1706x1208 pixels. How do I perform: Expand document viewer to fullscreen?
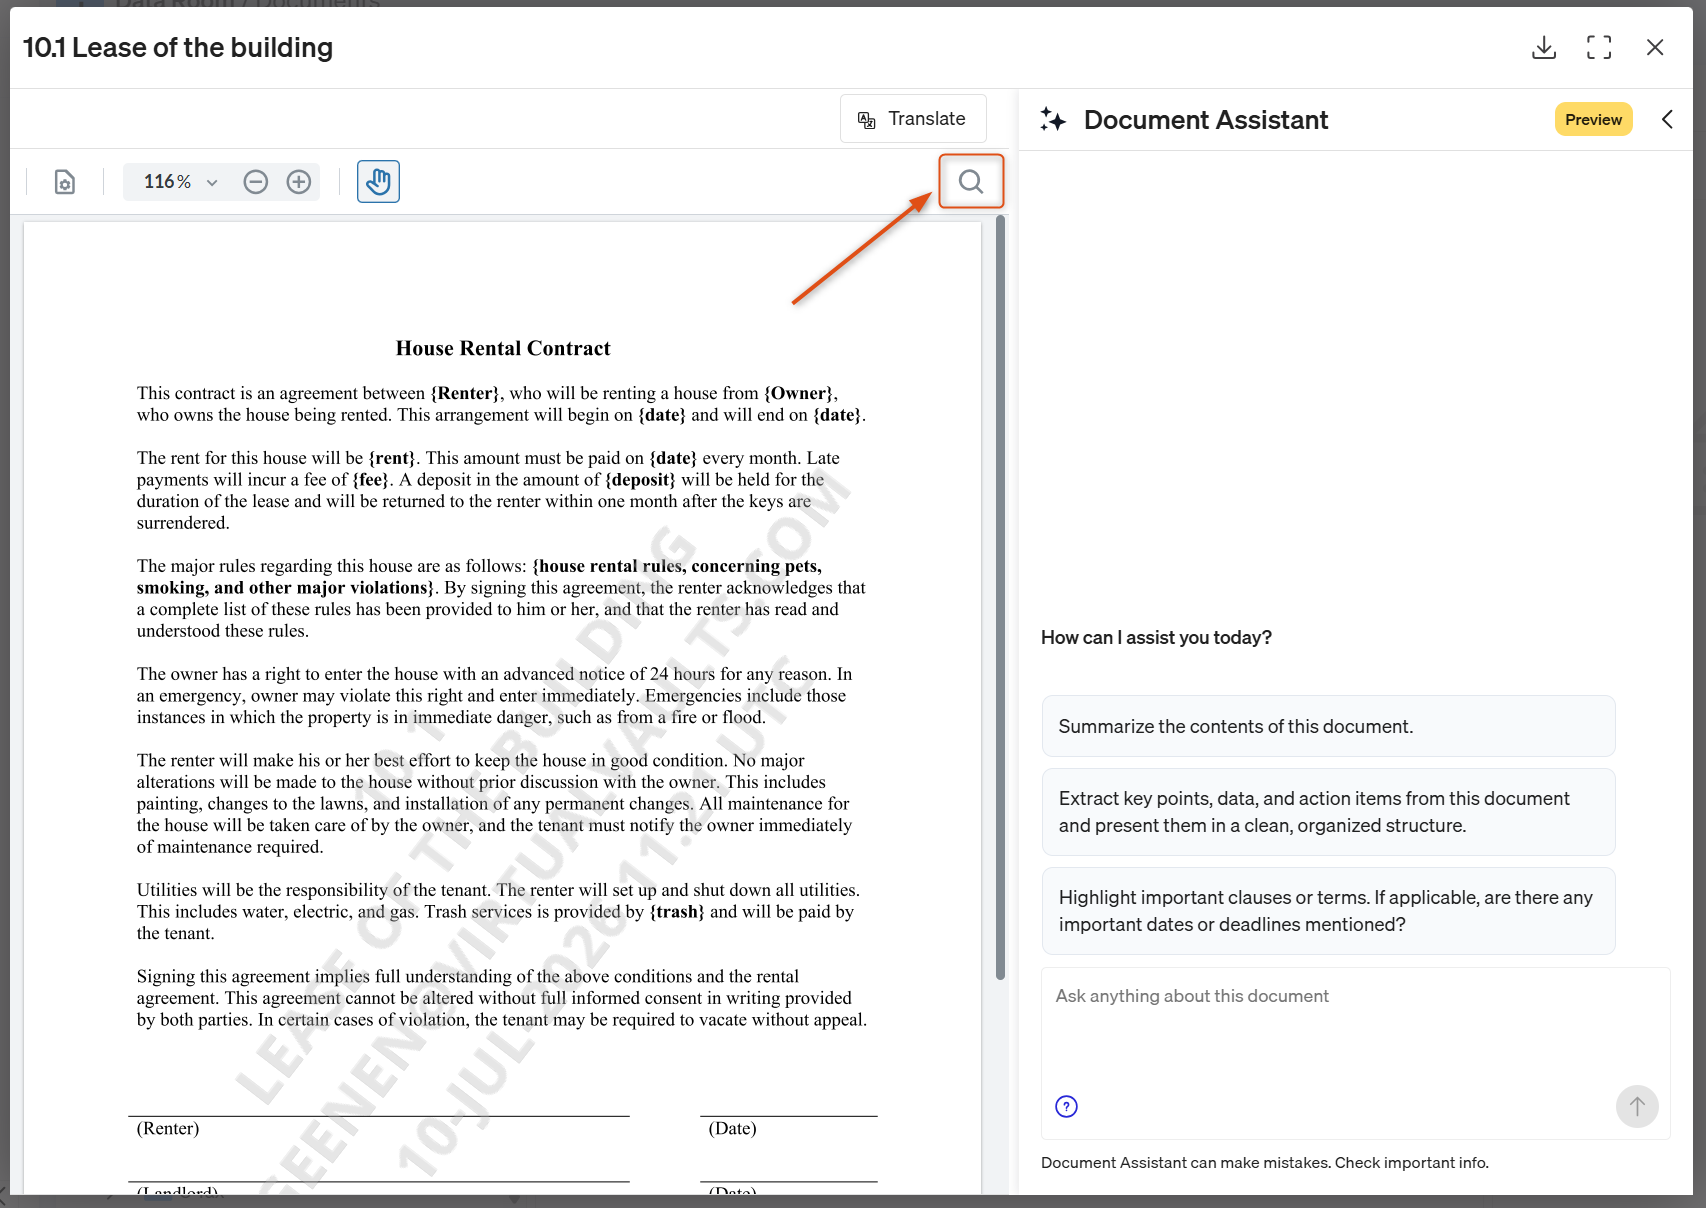[x=1599, y=47]
